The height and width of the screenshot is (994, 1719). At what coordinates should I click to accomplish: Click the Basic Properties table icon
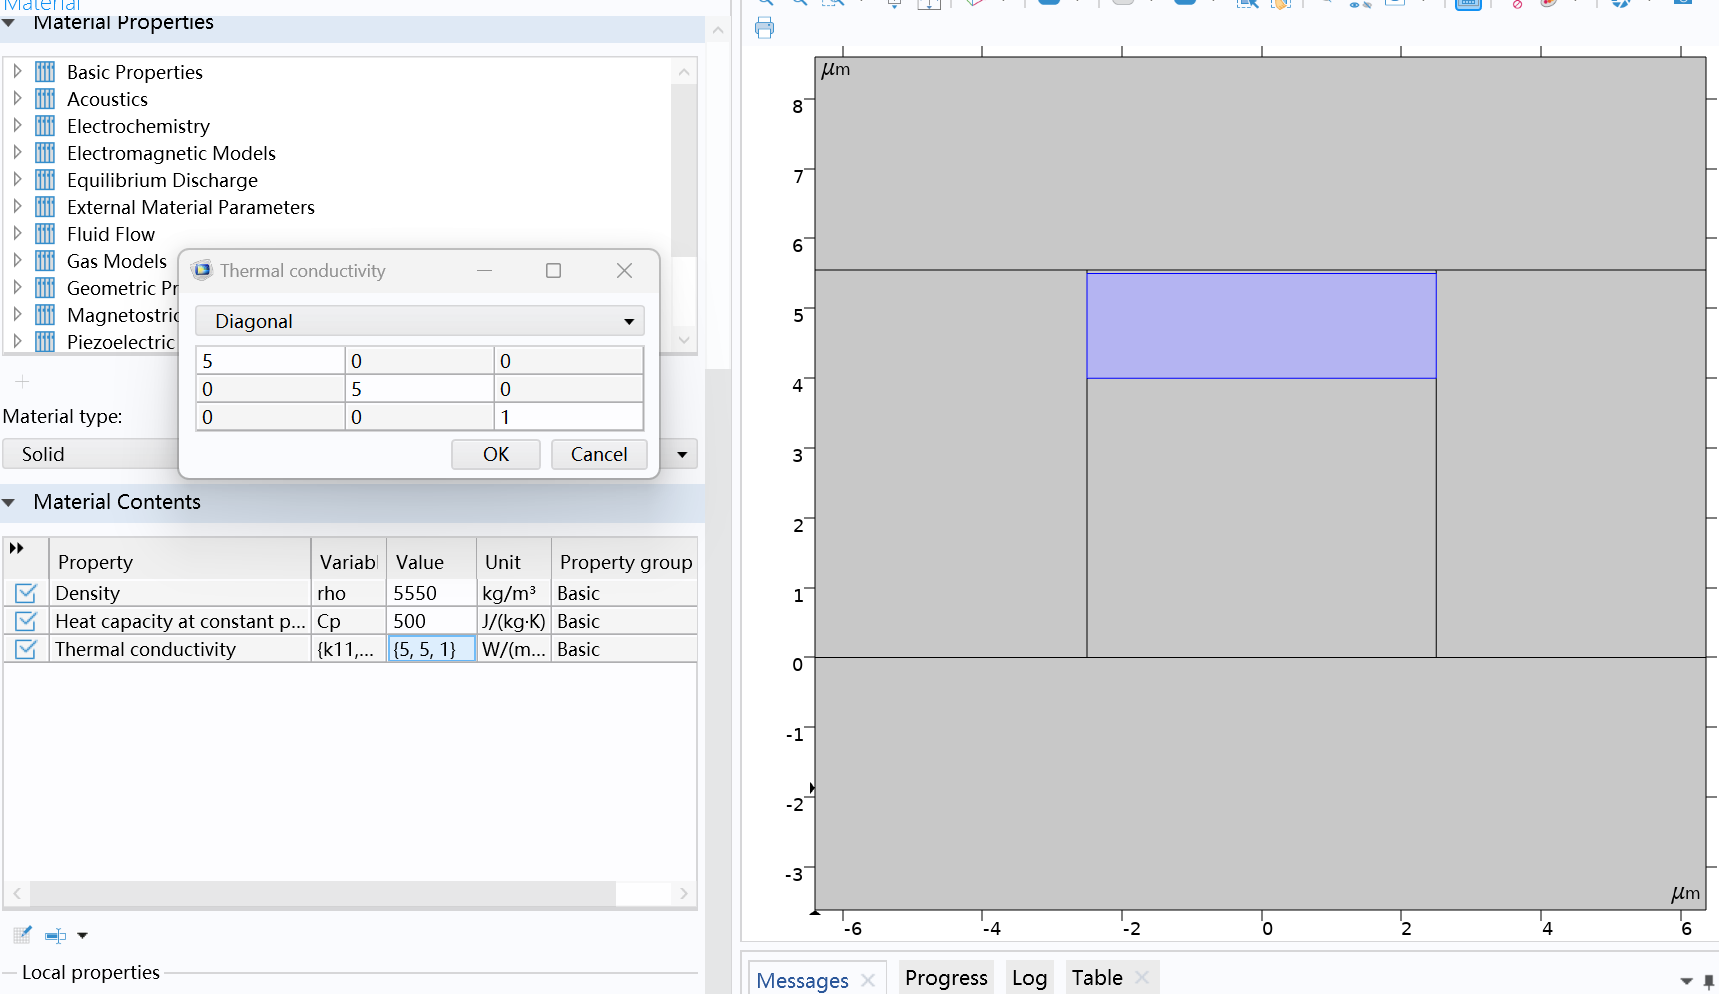[x=45, y=72]
